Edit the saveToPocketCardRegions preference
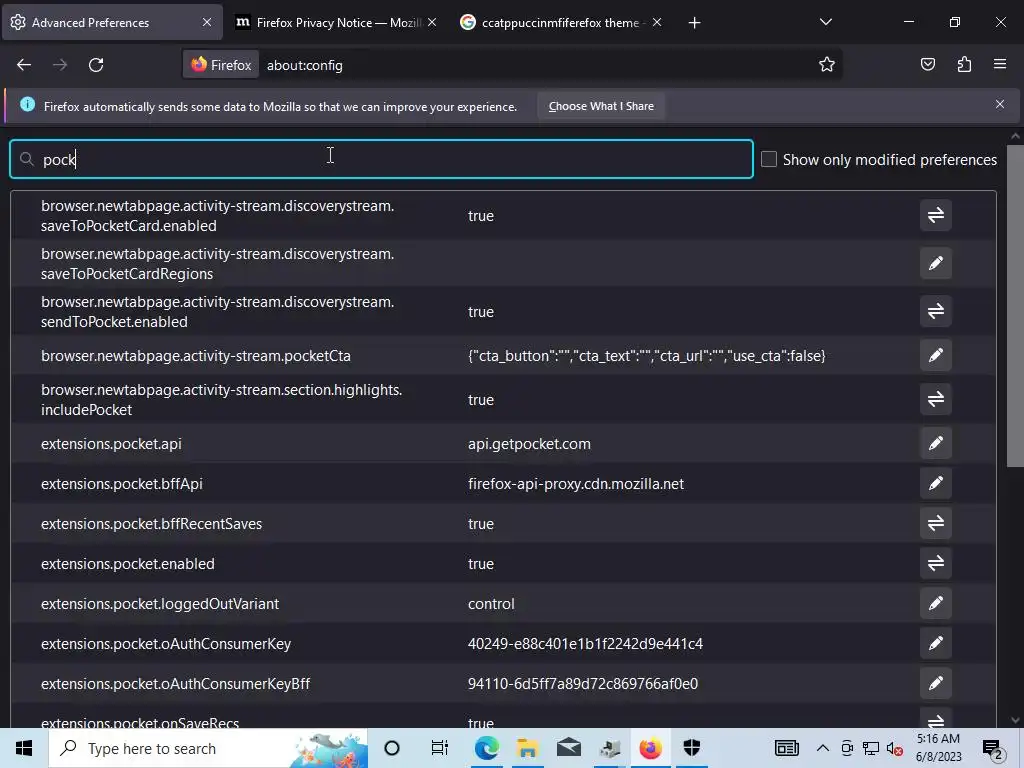The width and height of the screenshot is (1024, 768). click(935, 263)
